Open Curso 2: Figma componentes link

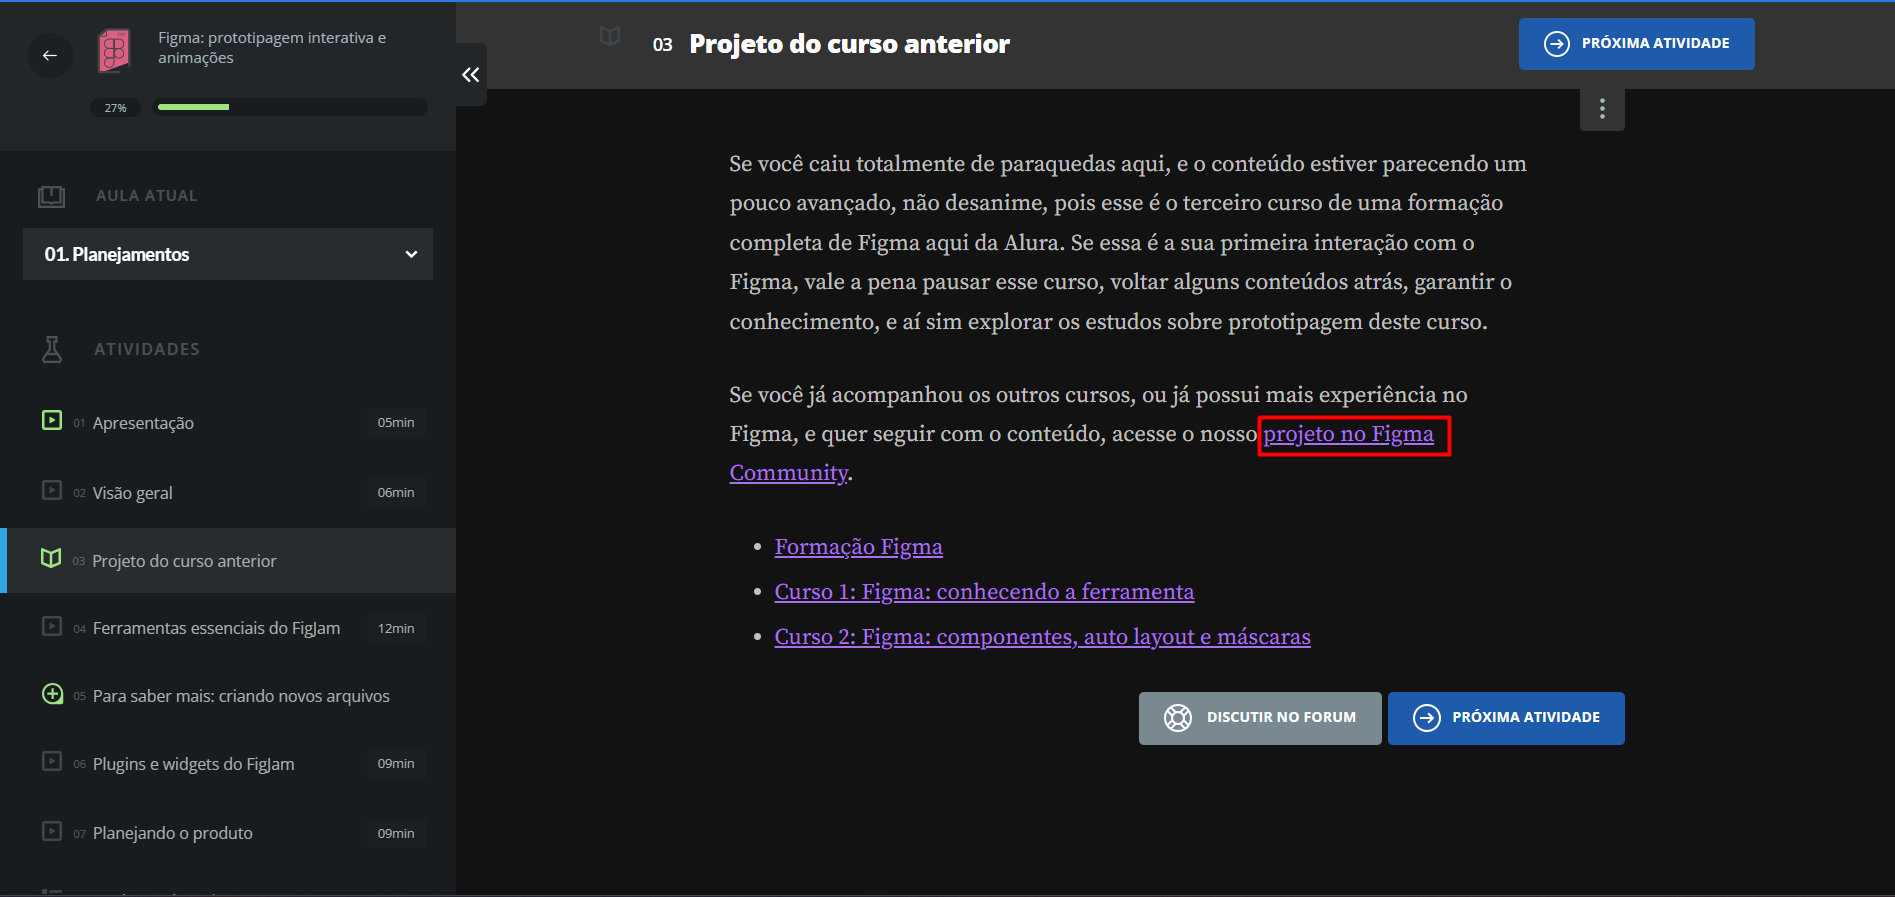tap(1042, 637)
